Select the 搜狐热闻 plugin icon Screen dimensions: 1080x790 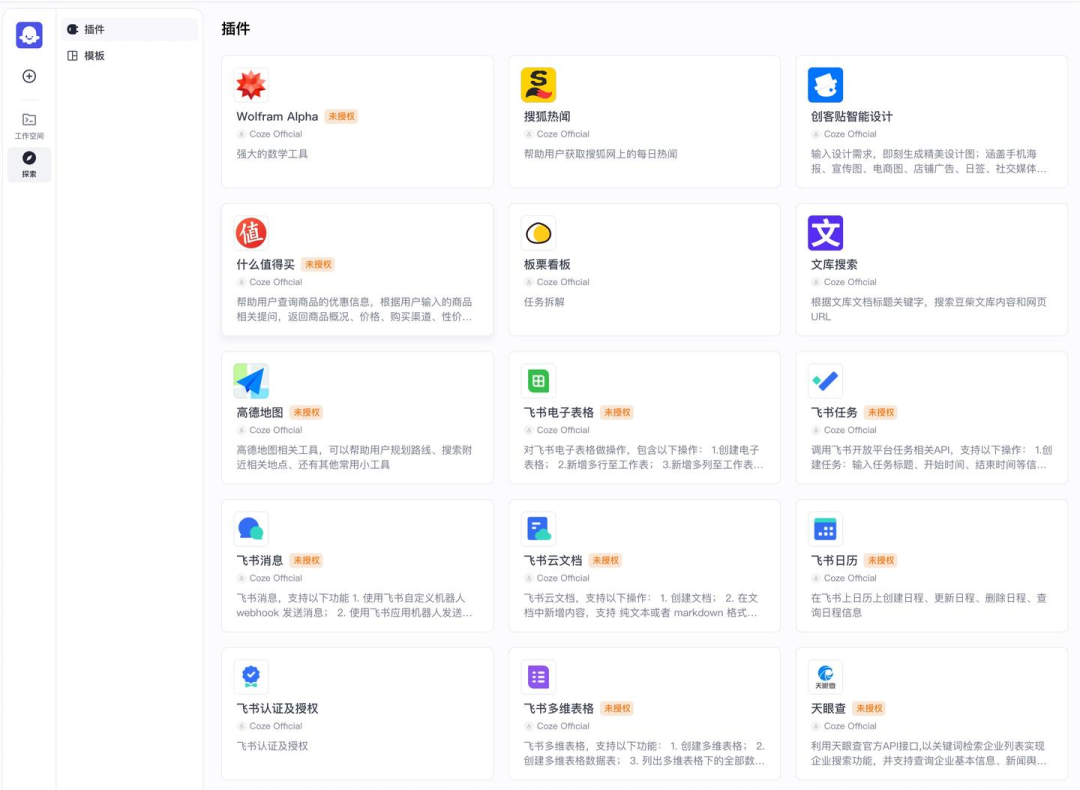click(538, 84)
